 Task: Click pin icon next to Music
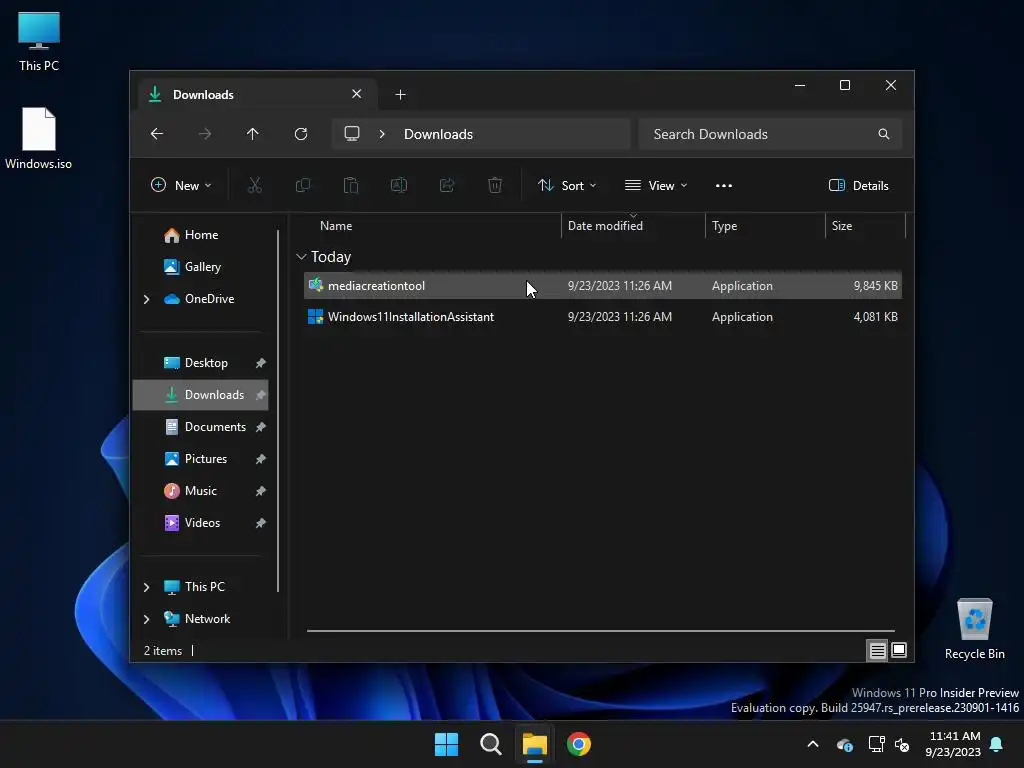click(261, 491)
